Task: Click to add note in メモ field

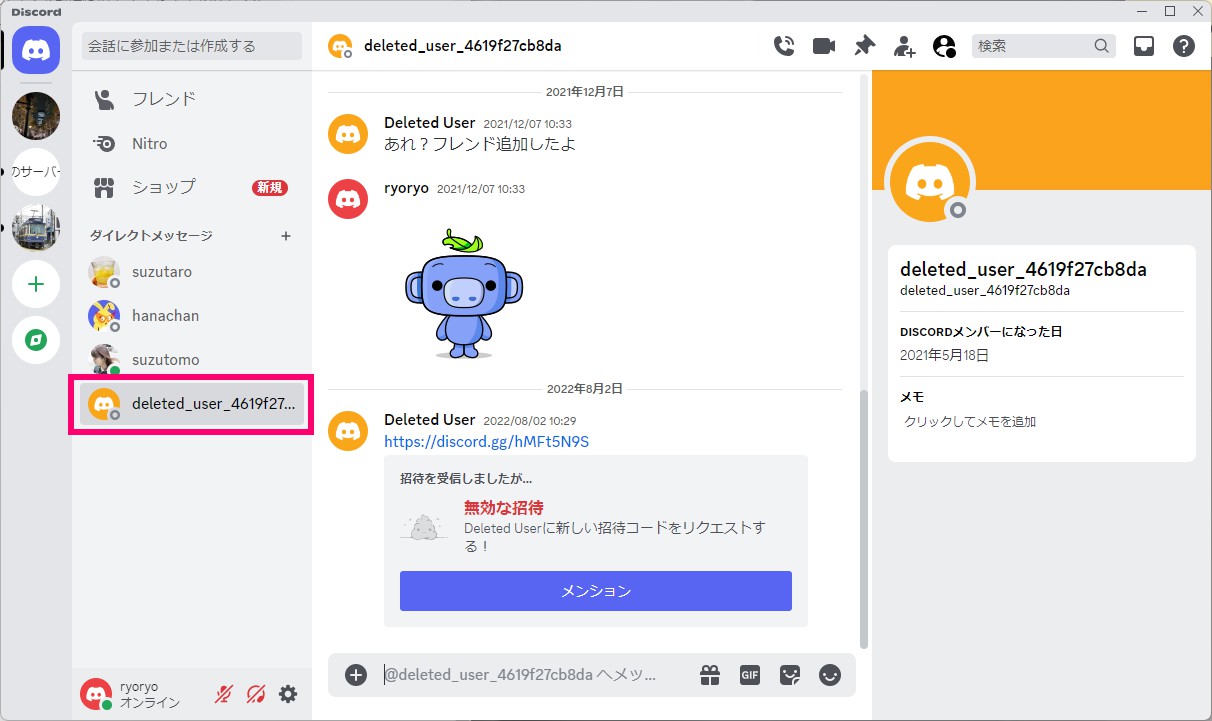Action: [1041, 422]
